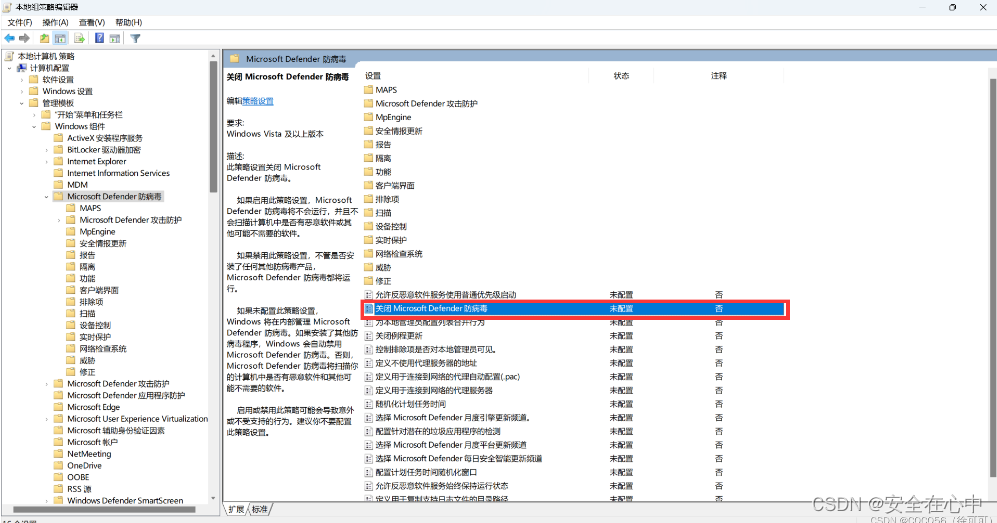
Task: Select 本地计算机 策略 root in tree
Action: [46, 56]
